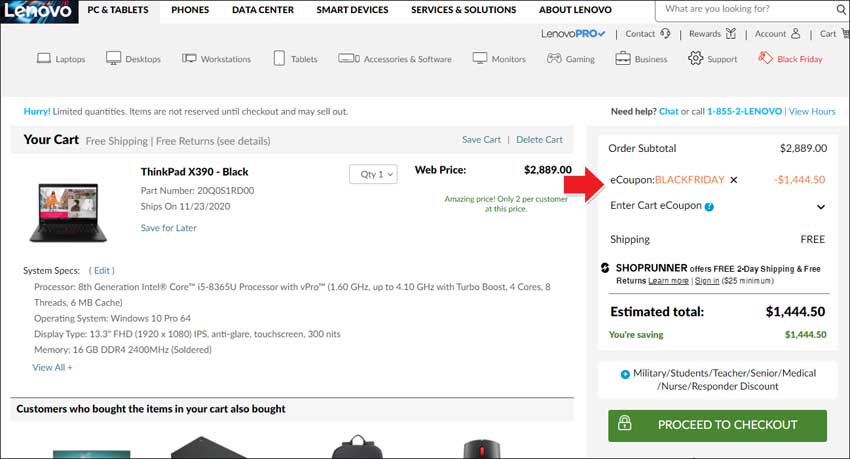
Task: Click the Tablets category icon
Action: coord(279,58)
